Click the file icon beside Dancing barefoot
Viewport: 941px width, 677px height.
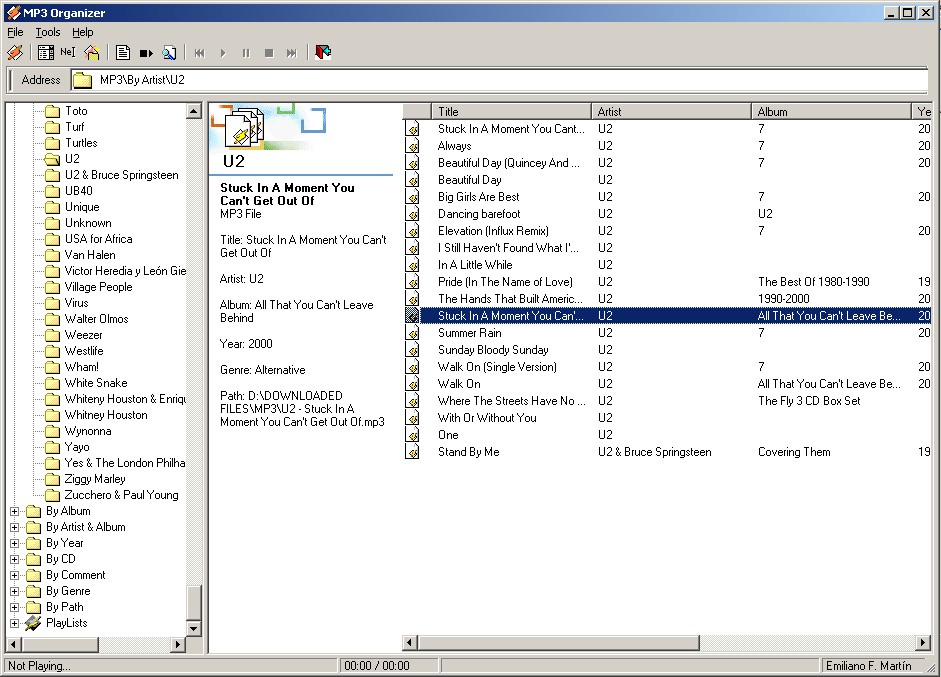[x=412, y=214]
